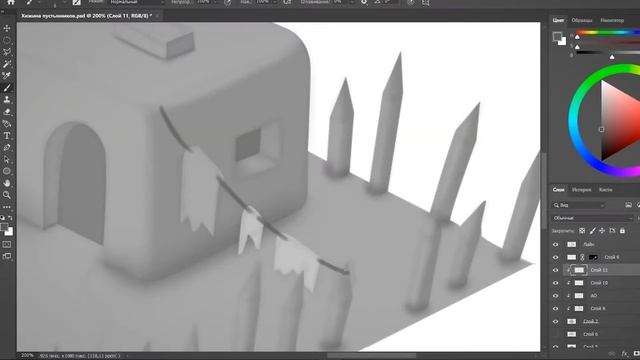Select the Слой 8 layer name

(598, 309)
